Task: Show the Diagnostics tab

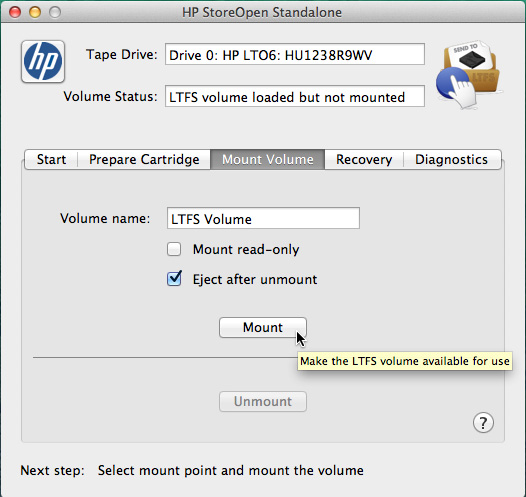Action: click(x=452, y=159)
